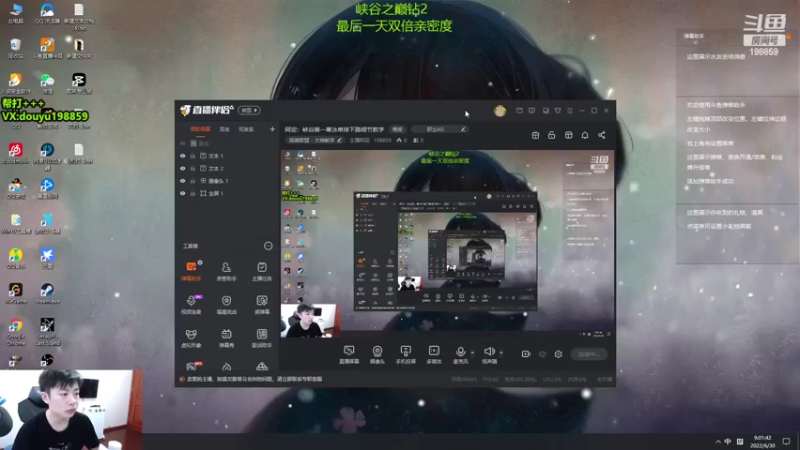Screen dimensions: 800x450
Task: Toggle visibility of the 文本 1 source
Action: click(183, 156)
